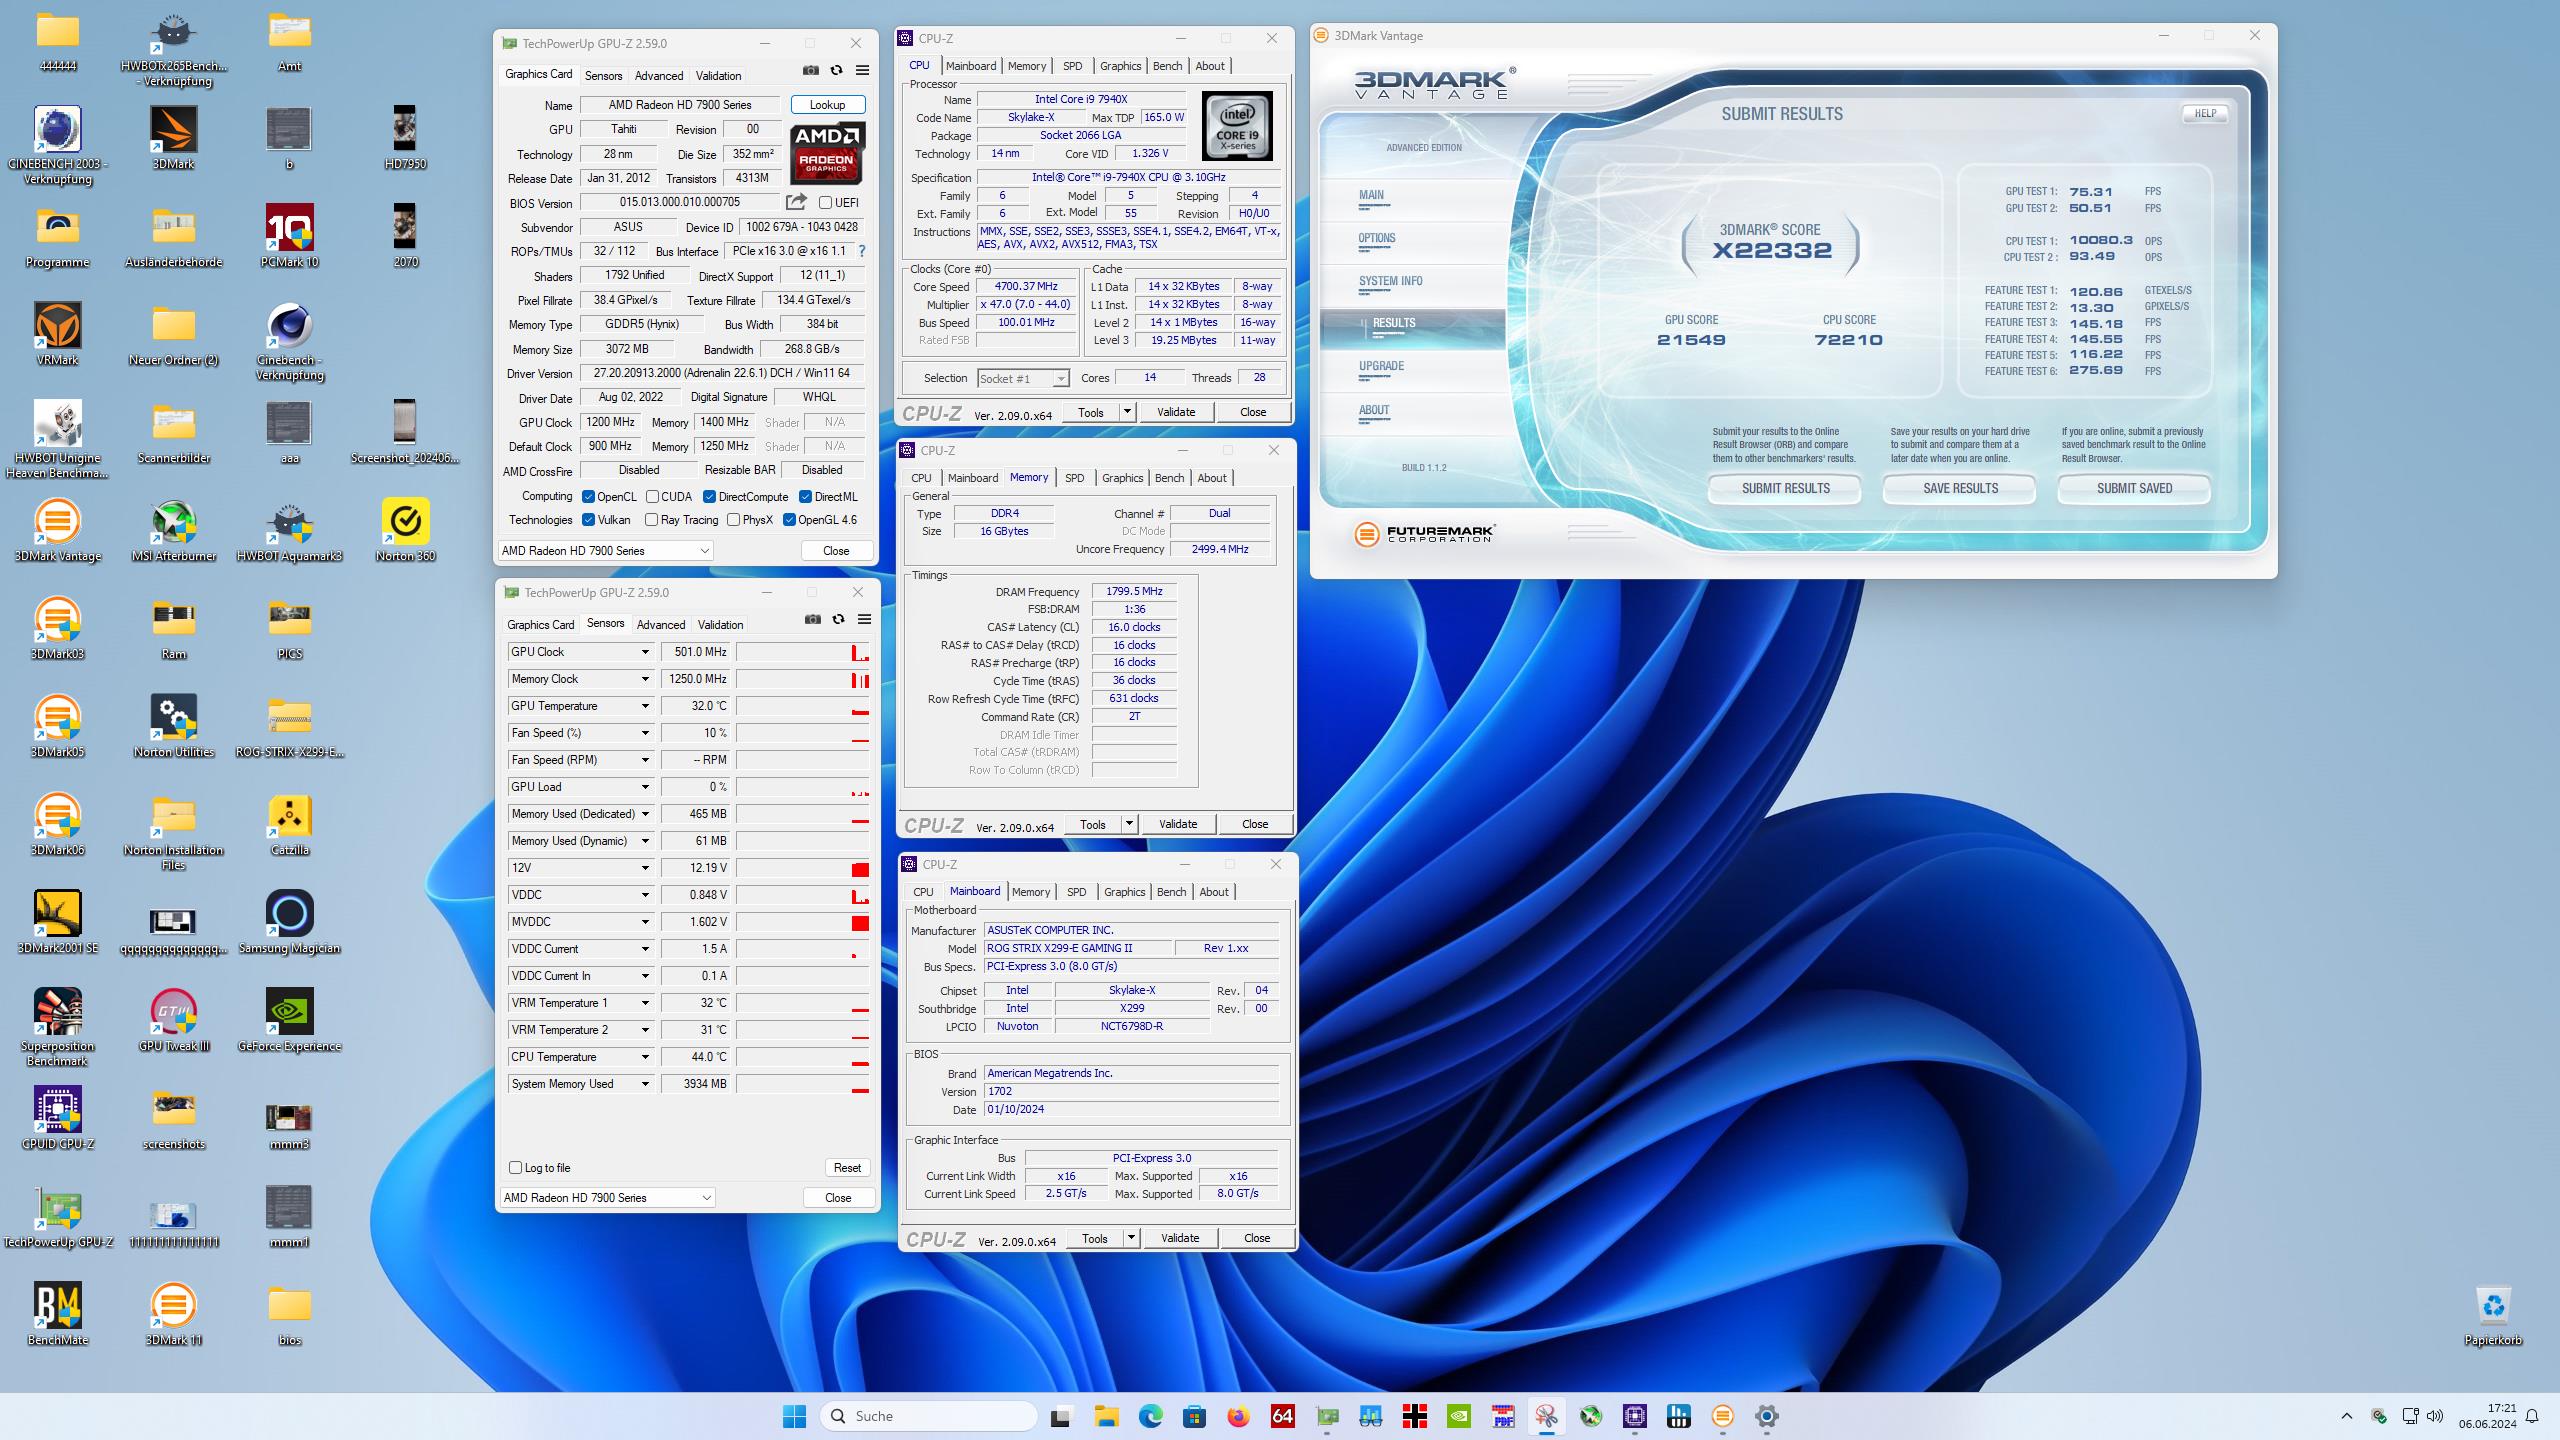Open Samsung Magician desktop icon
The image size is (2560, 1440).
coord(290,923)
